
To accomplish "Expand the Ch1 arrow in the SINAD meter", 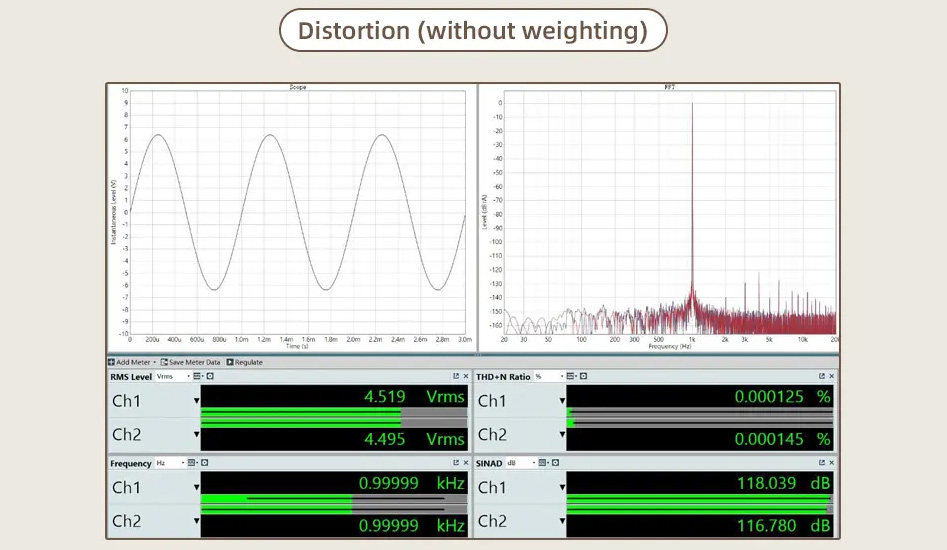I will [x=562, y=487].
